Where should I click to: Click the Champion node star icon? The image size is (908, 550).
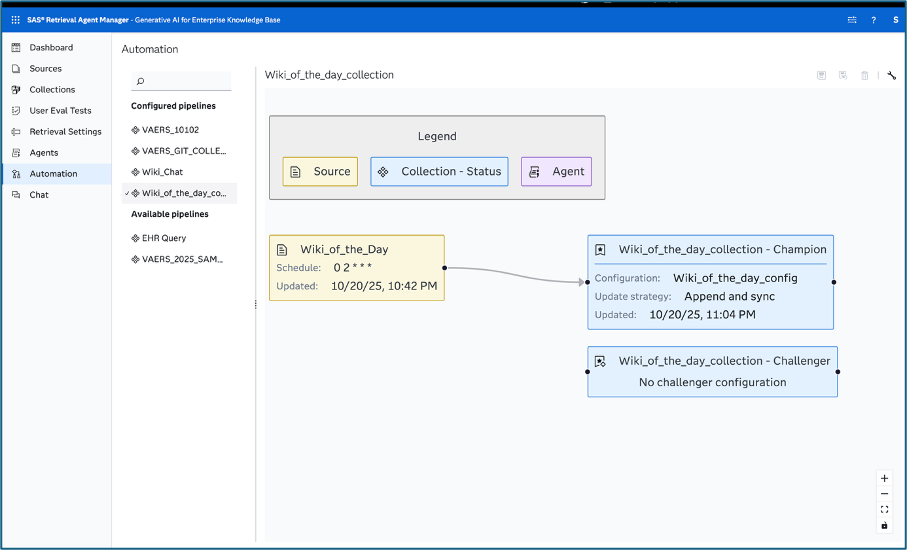(x=600, y=250)
